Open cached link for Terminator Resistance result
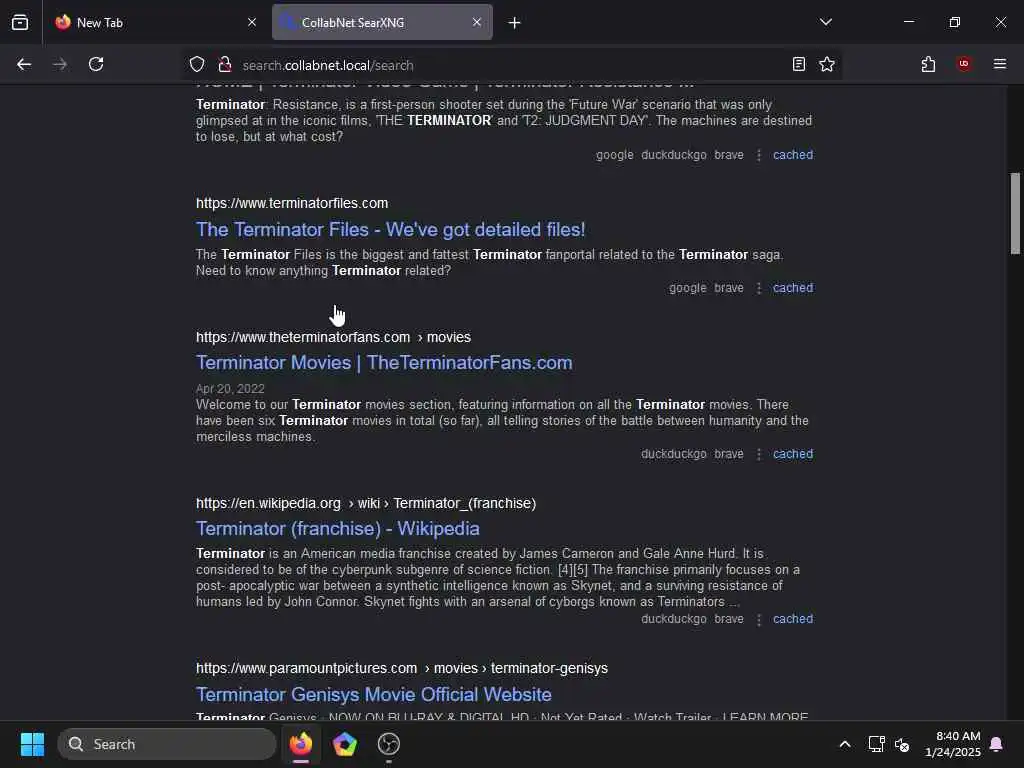Screen dimensions: 1024x768 (x=793, y=155)
